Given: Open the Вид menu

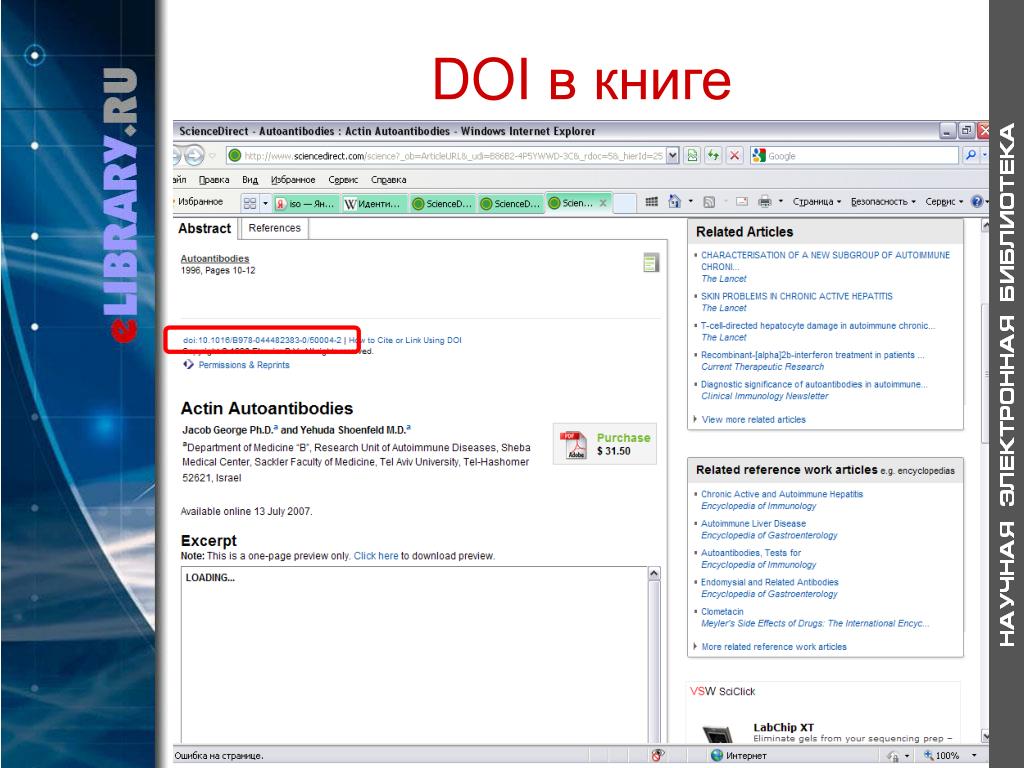Looking at the screenshot, I should [250, 180].
